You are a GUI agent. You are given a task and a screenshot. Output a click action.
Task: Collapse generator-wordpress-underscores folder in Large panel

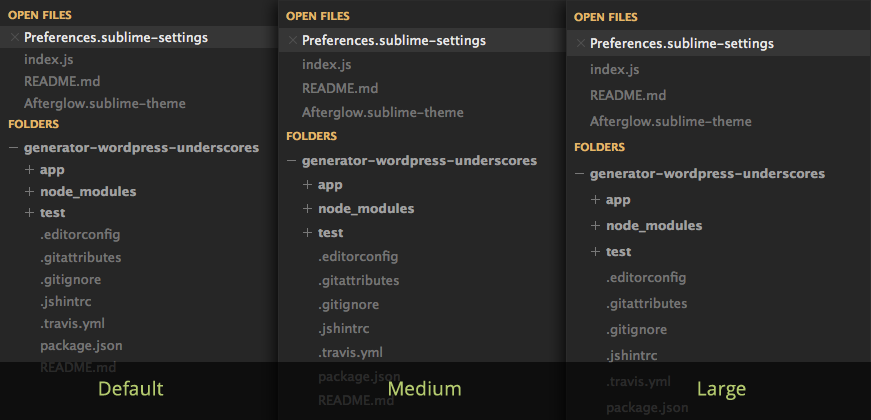point(579,174)
